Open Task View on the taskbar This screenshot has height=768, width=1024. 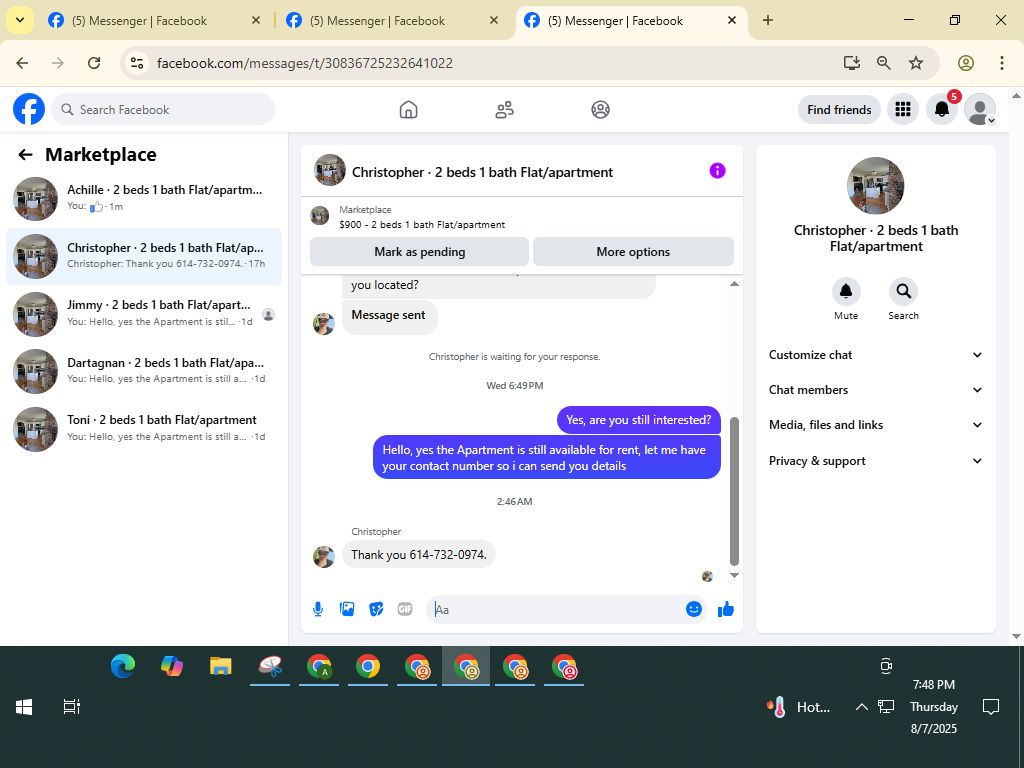pyautogui.click(x=71, y=707)
